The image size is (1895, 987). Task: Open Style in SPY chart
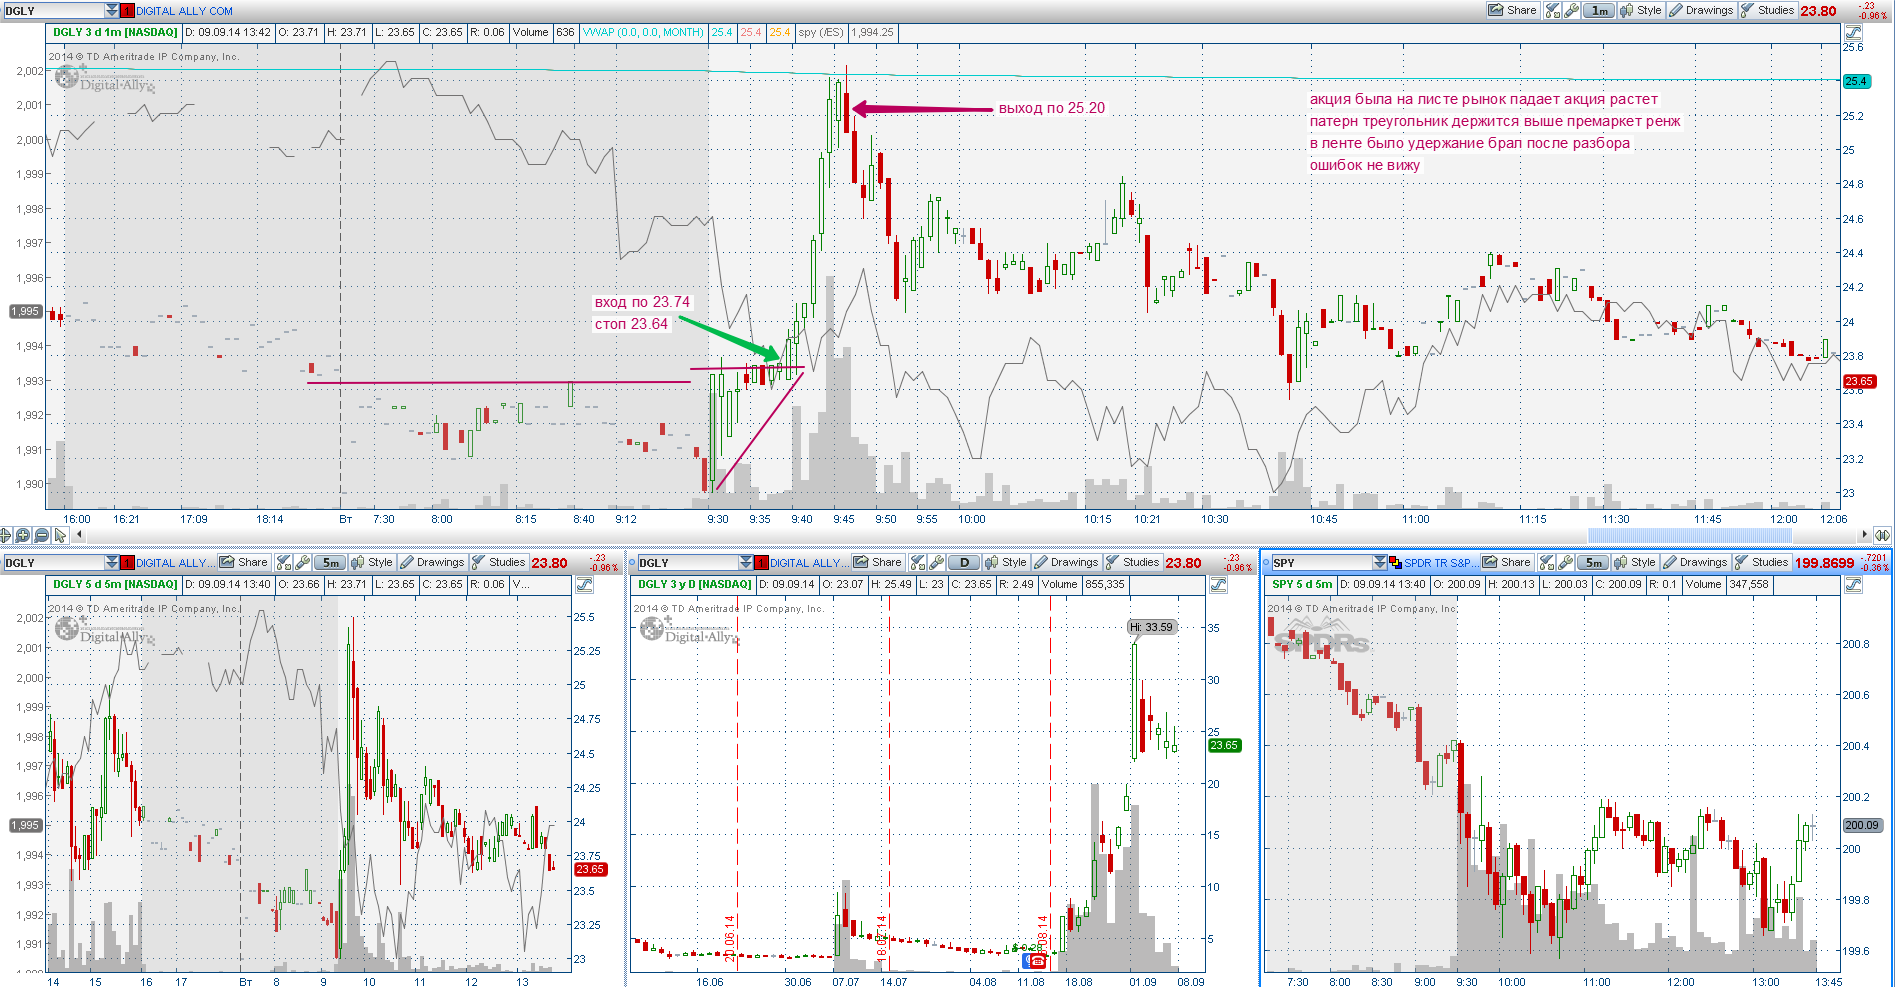click(x=1634, y=562)
